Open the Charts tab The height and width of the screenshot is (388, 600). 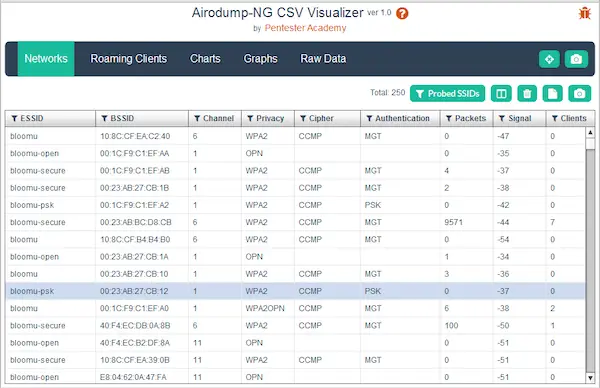[x=205, y=59]
